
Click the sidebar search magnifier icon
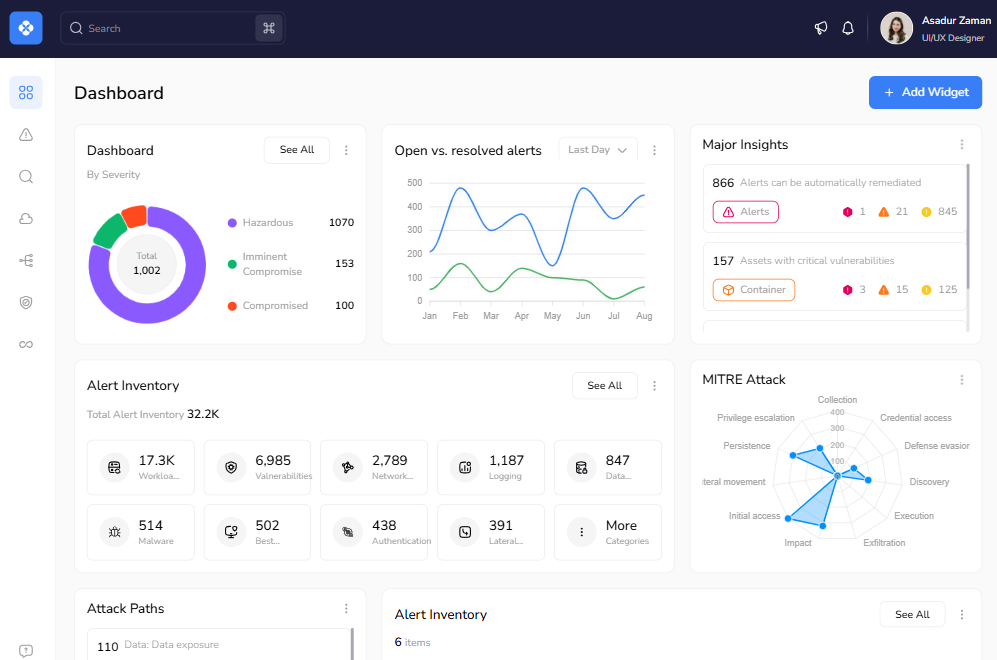point(26,177)
